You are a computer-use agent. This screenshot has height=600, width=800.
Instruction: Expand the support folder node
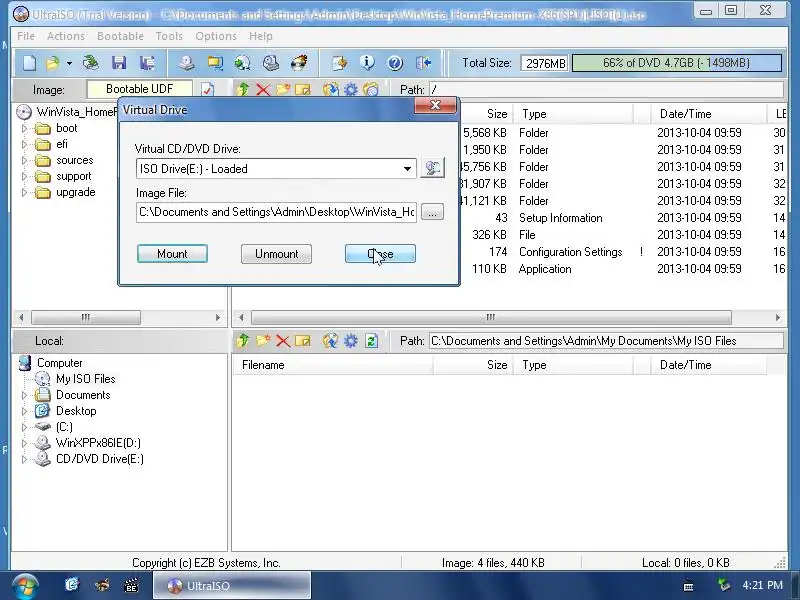24,177
